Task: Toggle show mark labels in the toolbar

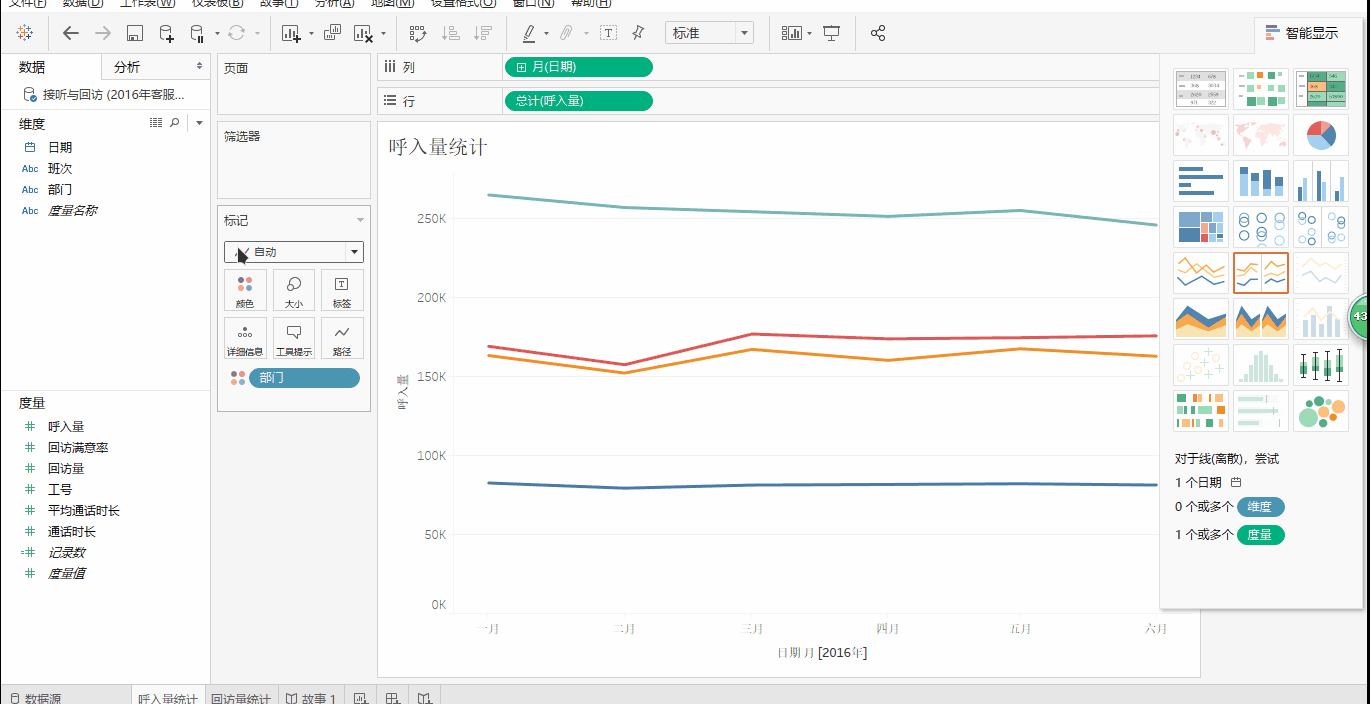Action: click(607, 33)
